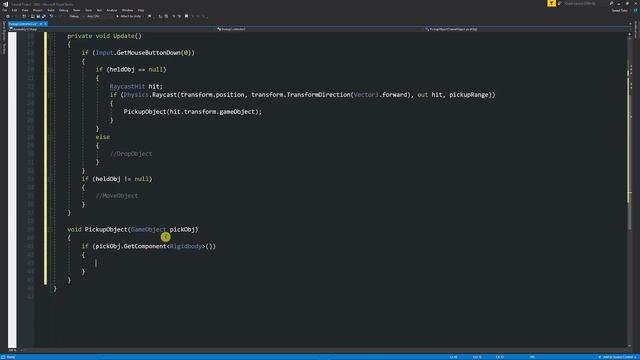
Task: Click the Find in Files toolbar icon
Action: (x=149, y=16)
